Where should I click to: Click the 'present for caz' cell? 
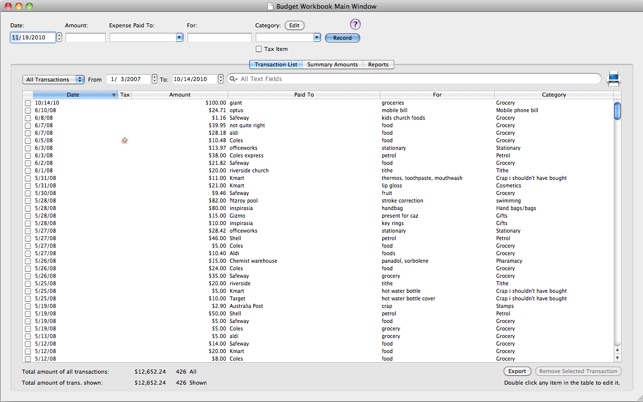click(x=400, y=216)
